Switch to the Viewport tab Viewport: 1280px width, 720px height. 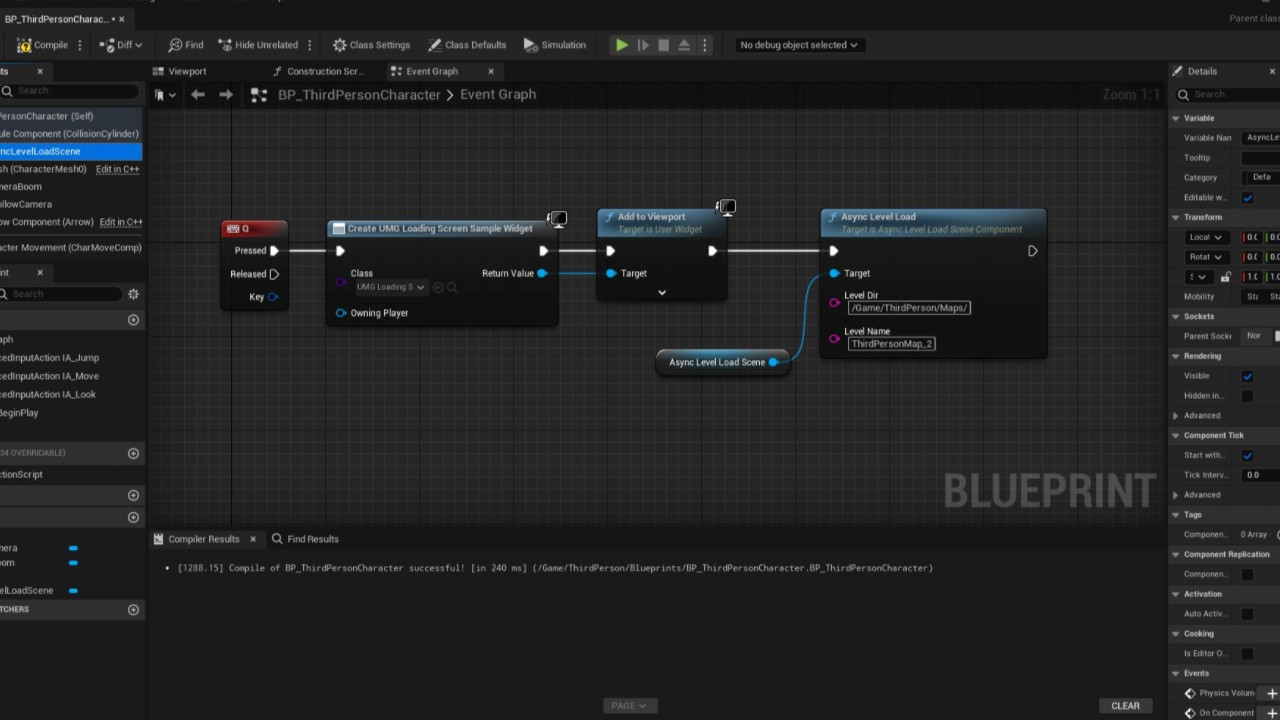186,72
